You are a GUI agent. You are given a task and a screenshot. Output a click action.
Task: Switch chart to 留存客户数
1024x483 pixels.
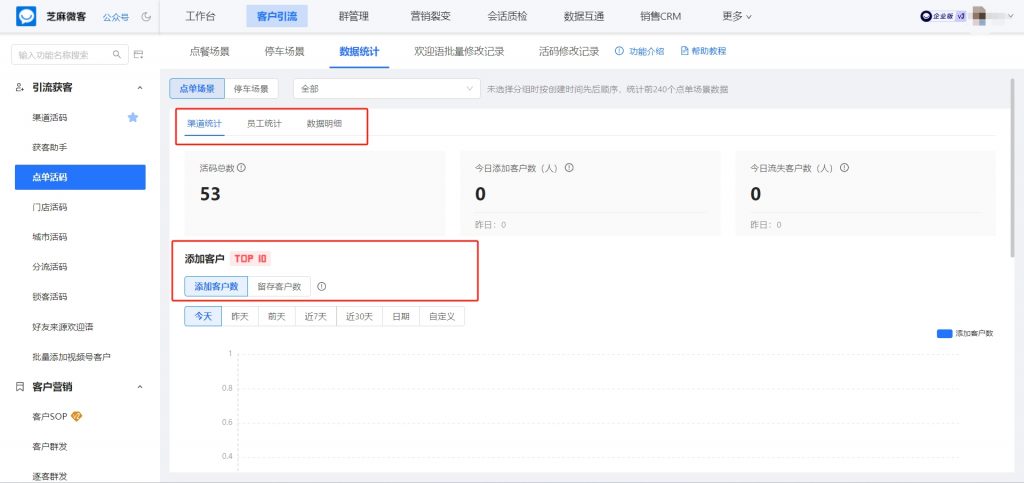click(x=280, y=286)
